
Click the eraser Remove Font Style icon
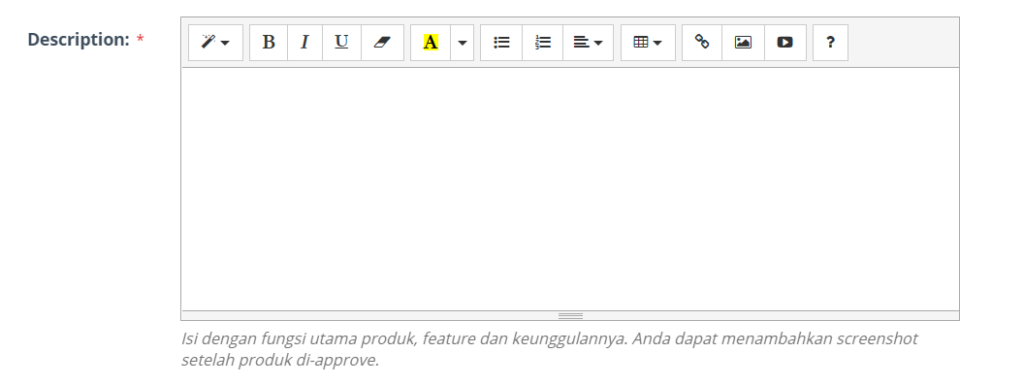pos(382,42)
